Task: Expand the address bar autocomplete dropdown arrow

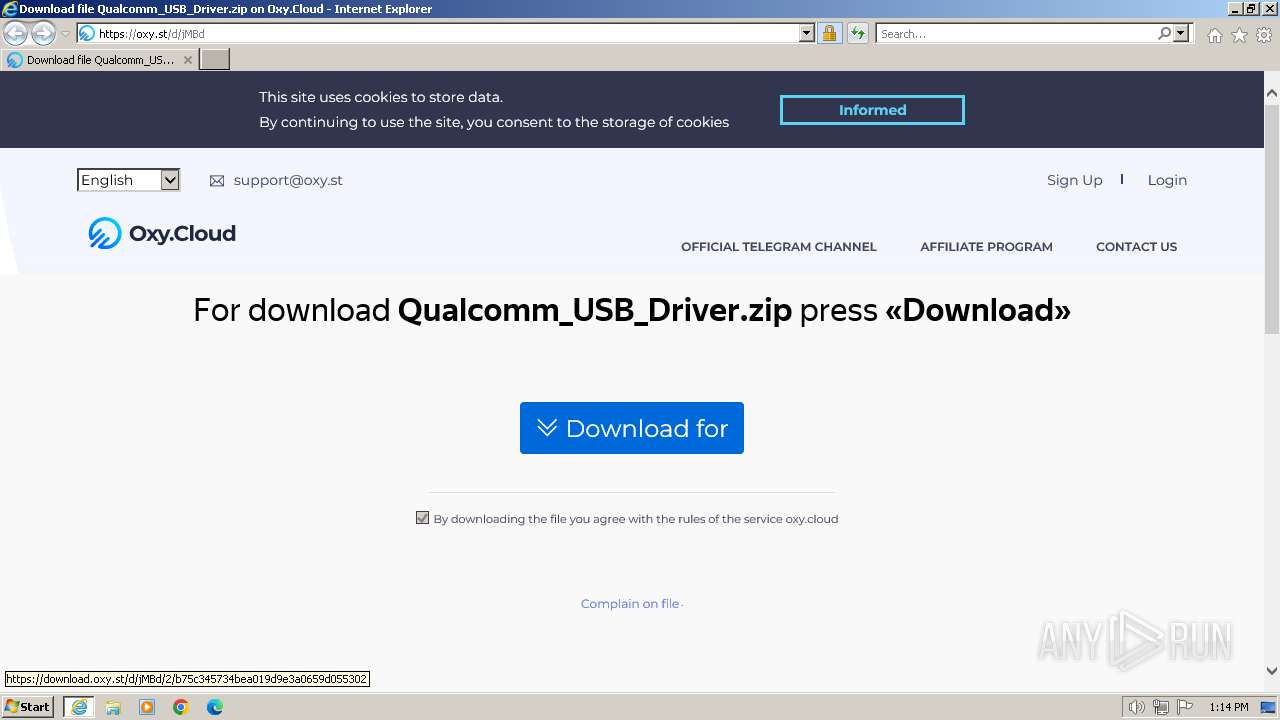Action: (807, 33)
